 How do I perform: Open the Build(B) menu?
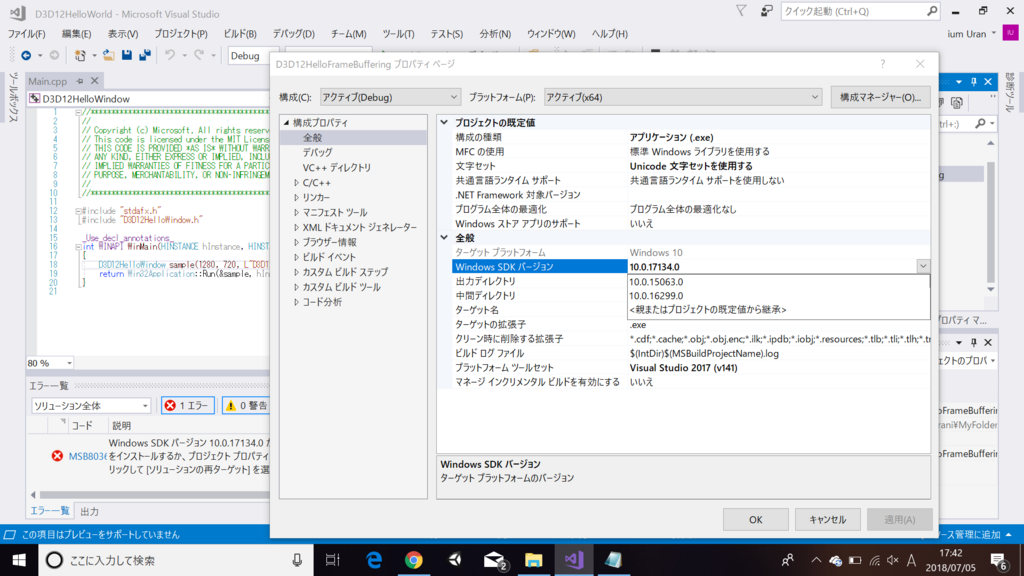click(240, 34)
